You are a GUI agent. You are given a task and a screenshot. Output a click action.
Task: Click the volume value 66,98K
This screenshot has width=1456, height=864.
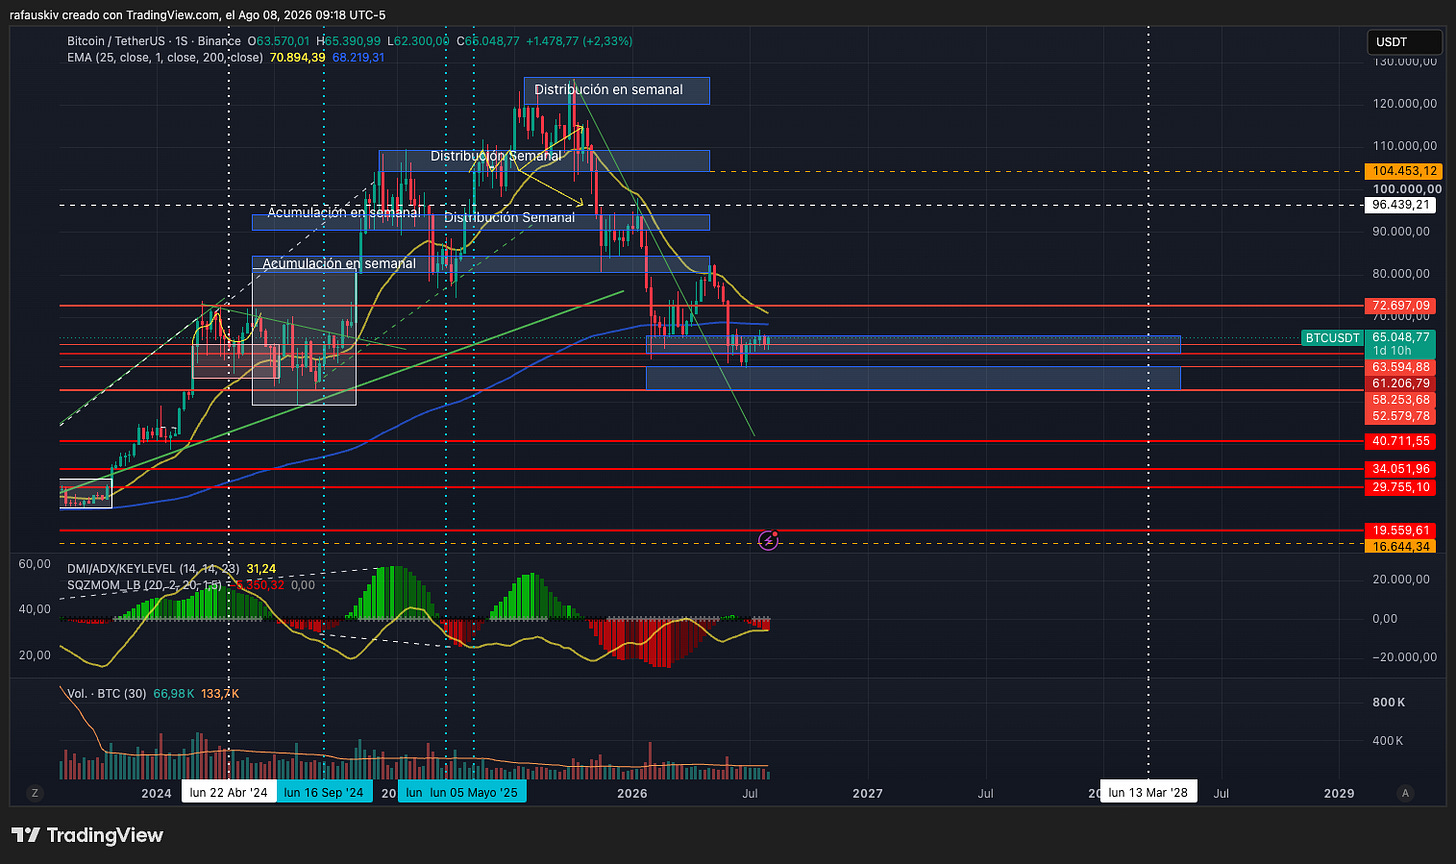coord(173,693)
